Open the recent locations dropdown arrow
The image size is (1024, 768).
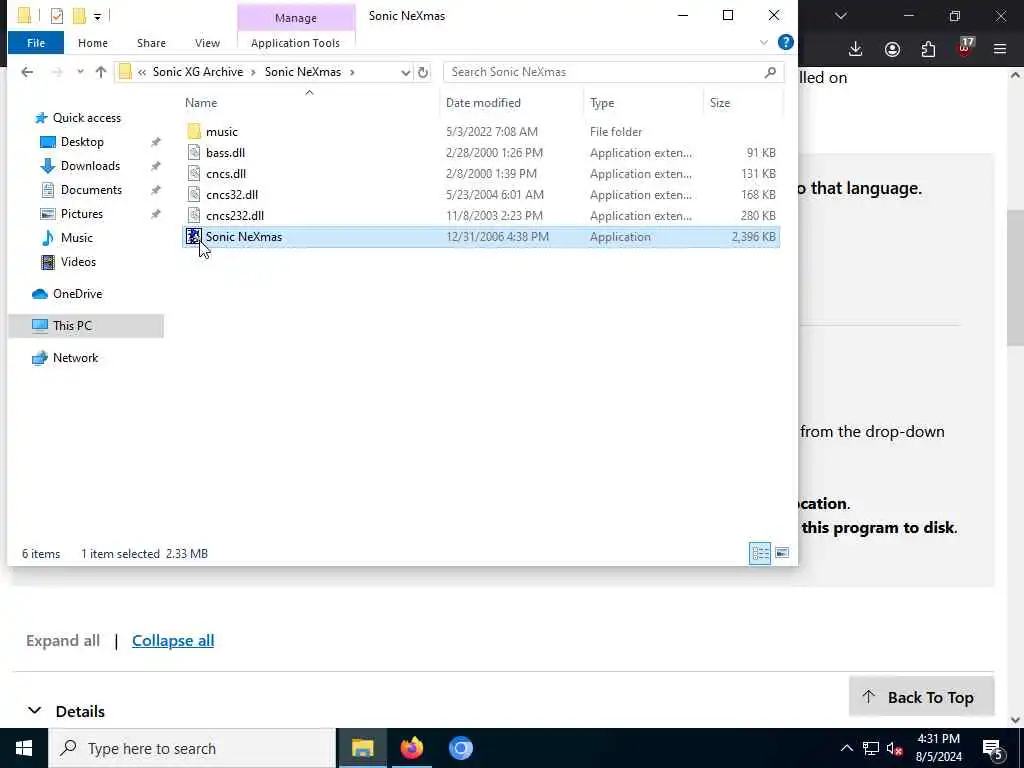coord(80,72)
